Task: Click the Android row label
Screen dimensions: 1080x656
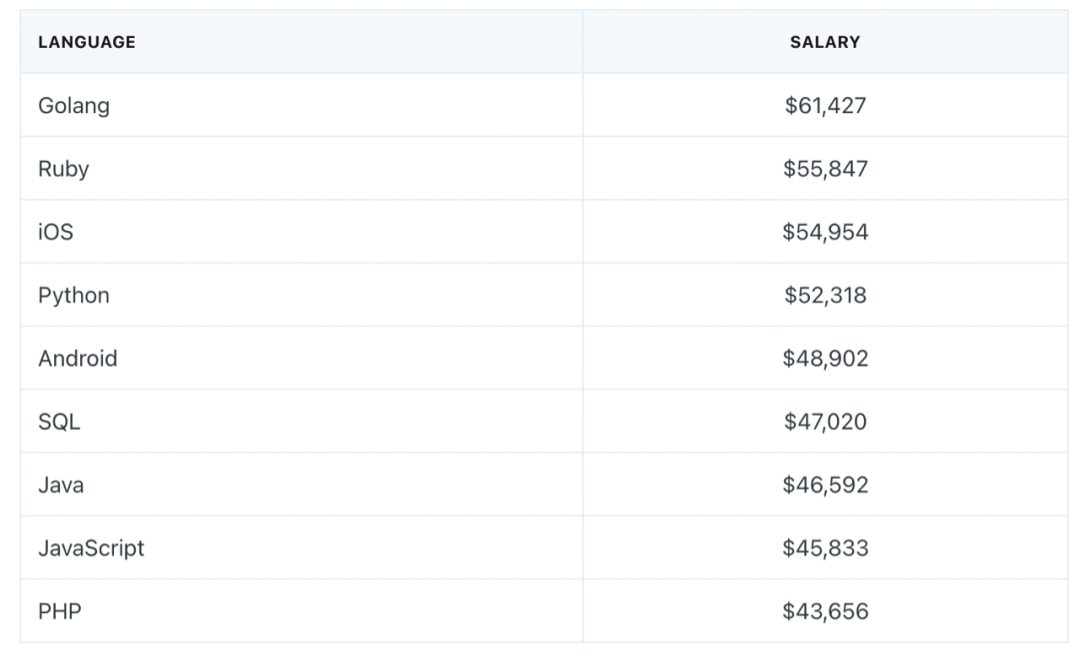Action: pos(78,358)
